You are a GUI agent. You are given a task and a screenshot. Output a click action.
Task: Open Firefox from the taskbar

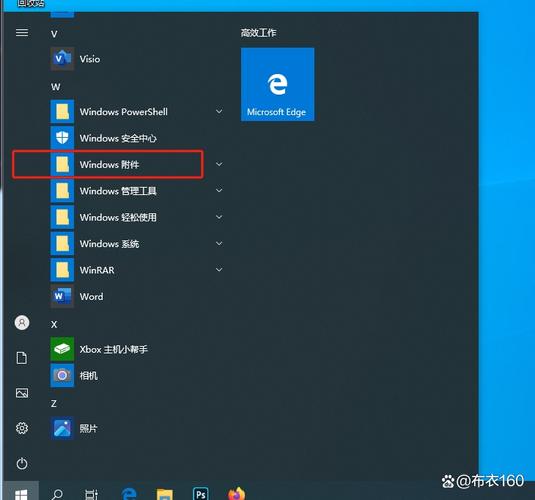point(236,494)
